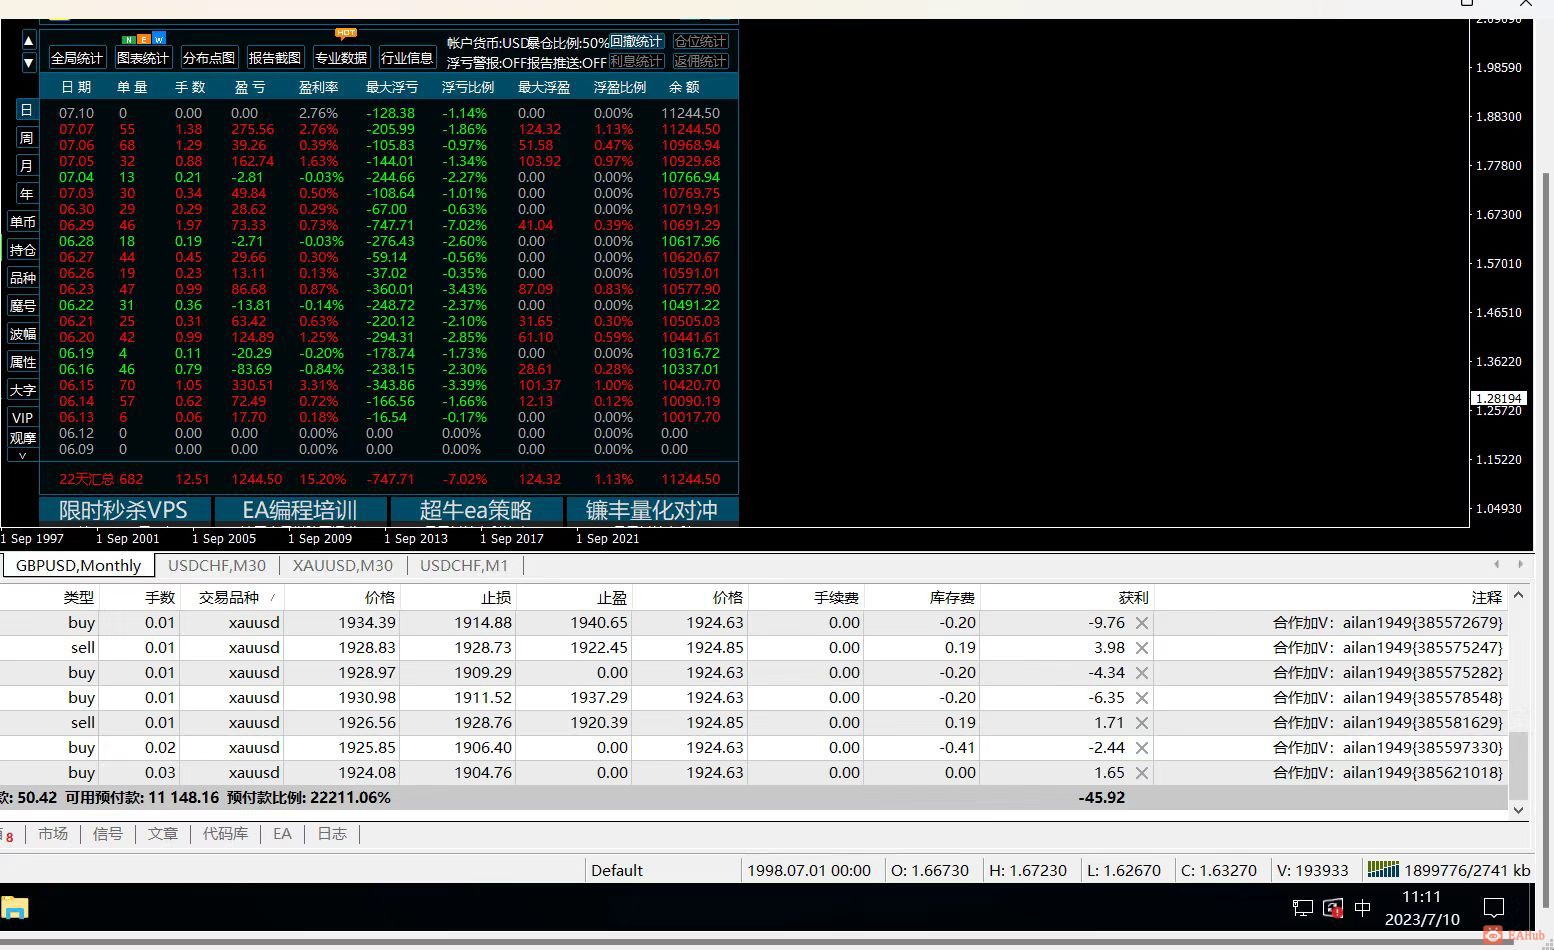Switch statistics to weekly (周) view

26,138
